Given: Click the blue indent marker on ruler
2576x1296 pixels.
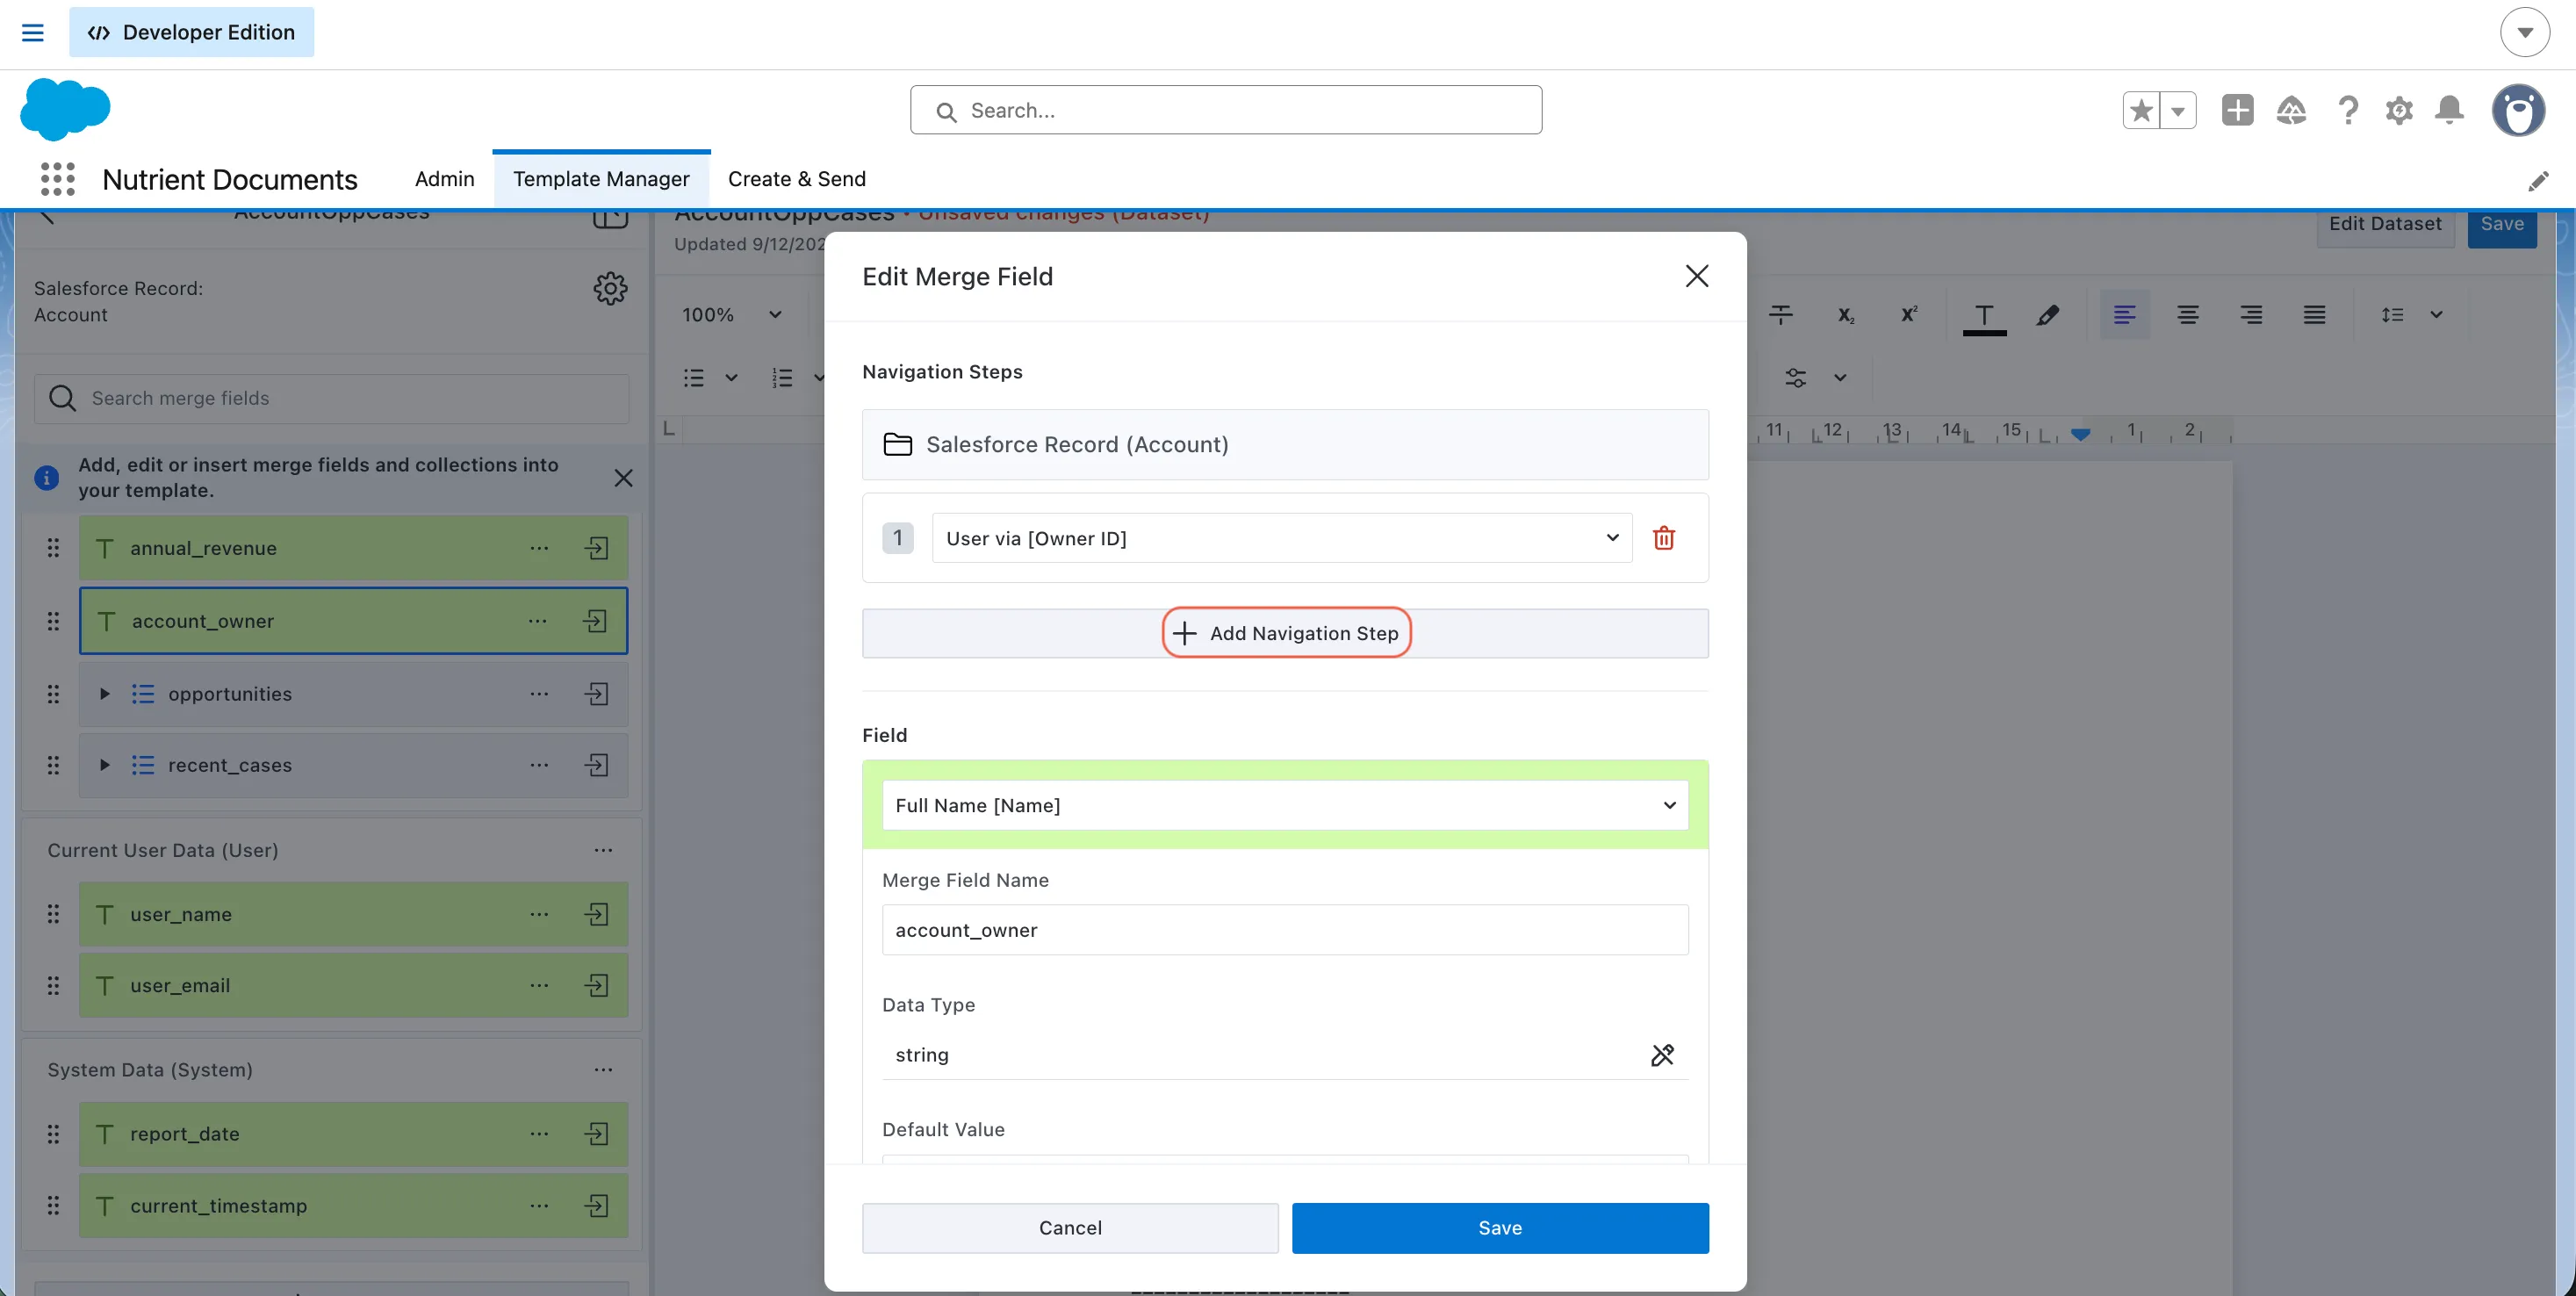Looking at the screenshot, I should [x=2080, y=434].
